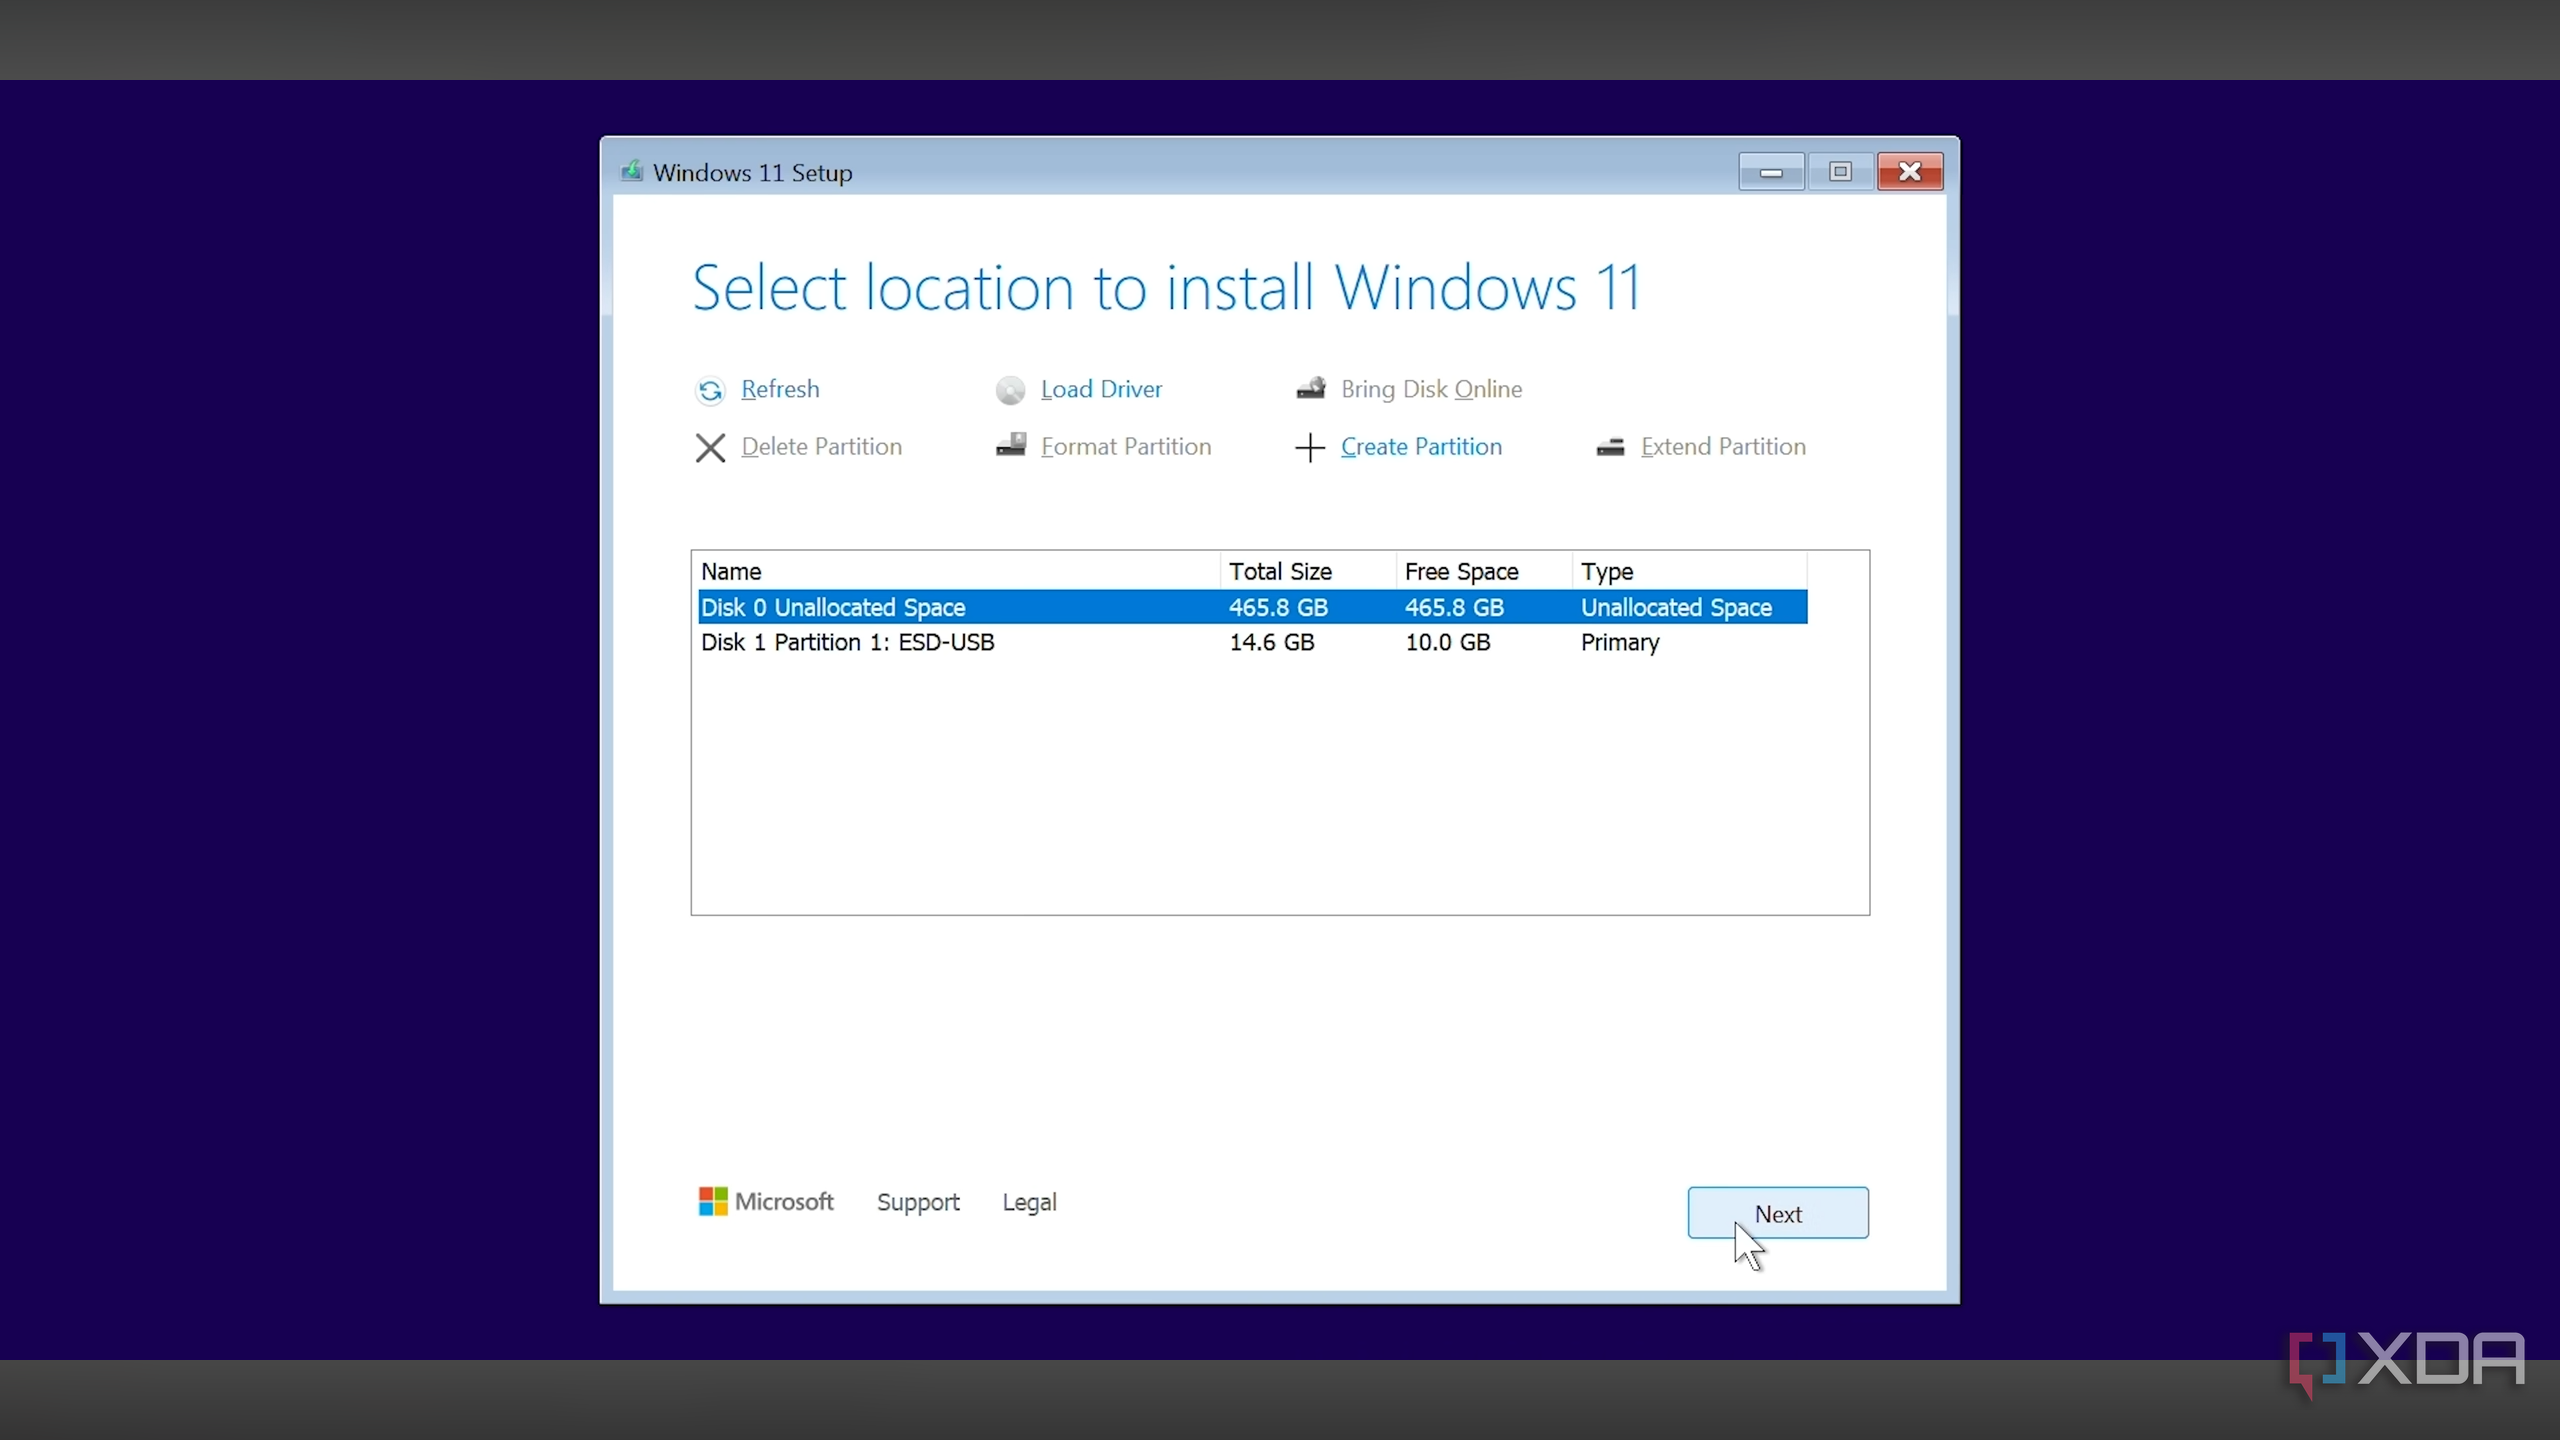Click the Next button
The width and height of the screenshot is (2560, 1440).
pyautogui.click(x=1778, y=1213)
